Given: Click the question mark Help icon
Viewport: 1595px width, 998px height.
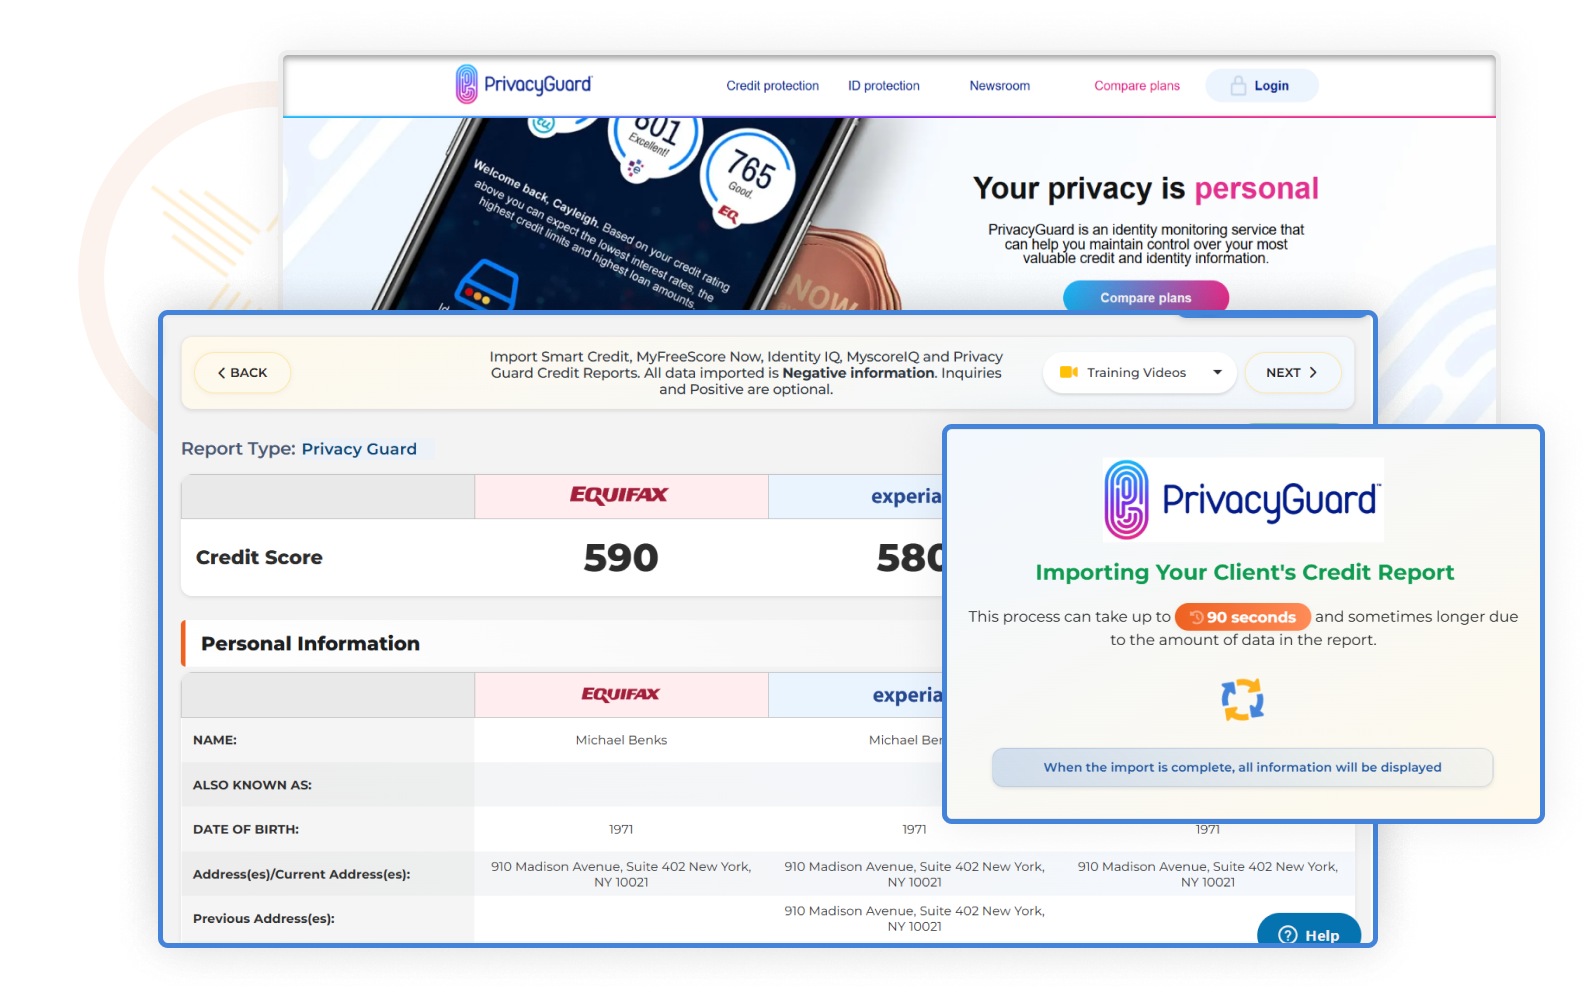Looking at the screenshot, I should point(1288,935).
